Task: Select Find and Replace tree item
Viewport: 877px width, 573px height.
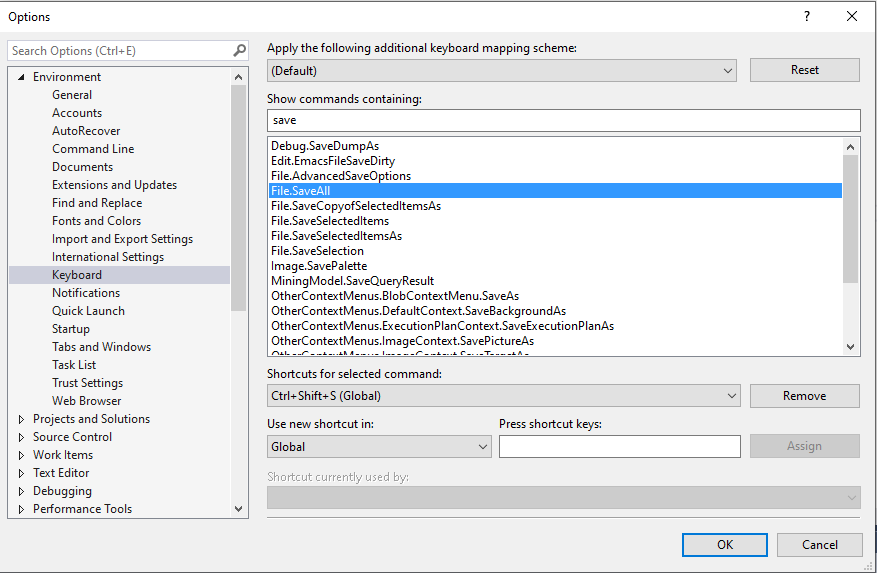Action: (x=97, y=203)
